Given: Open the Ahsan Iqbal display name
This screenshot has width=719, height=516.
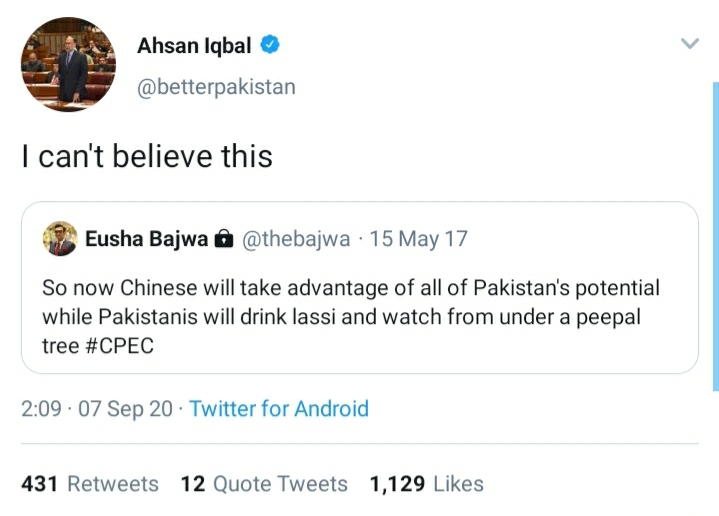Looking at the screenshot, I should click(194, 45).
